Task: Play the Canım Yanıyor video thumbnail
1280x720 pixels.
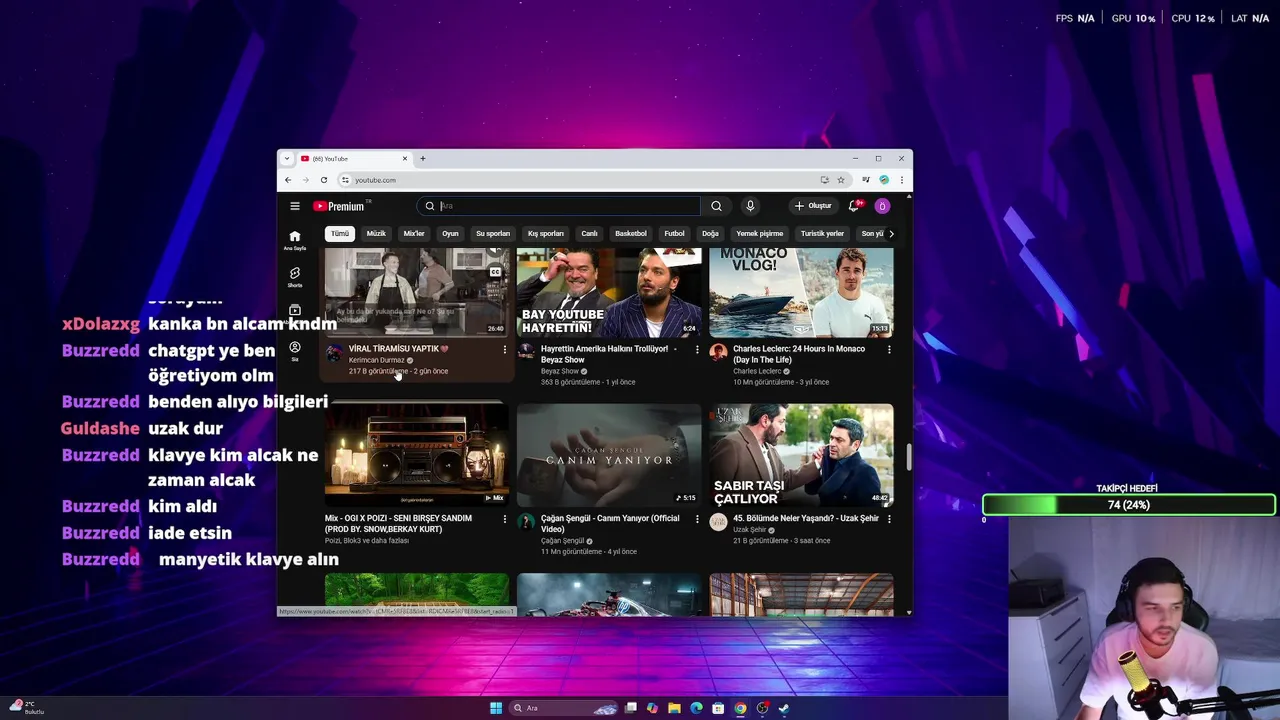Action: [609, 455]
